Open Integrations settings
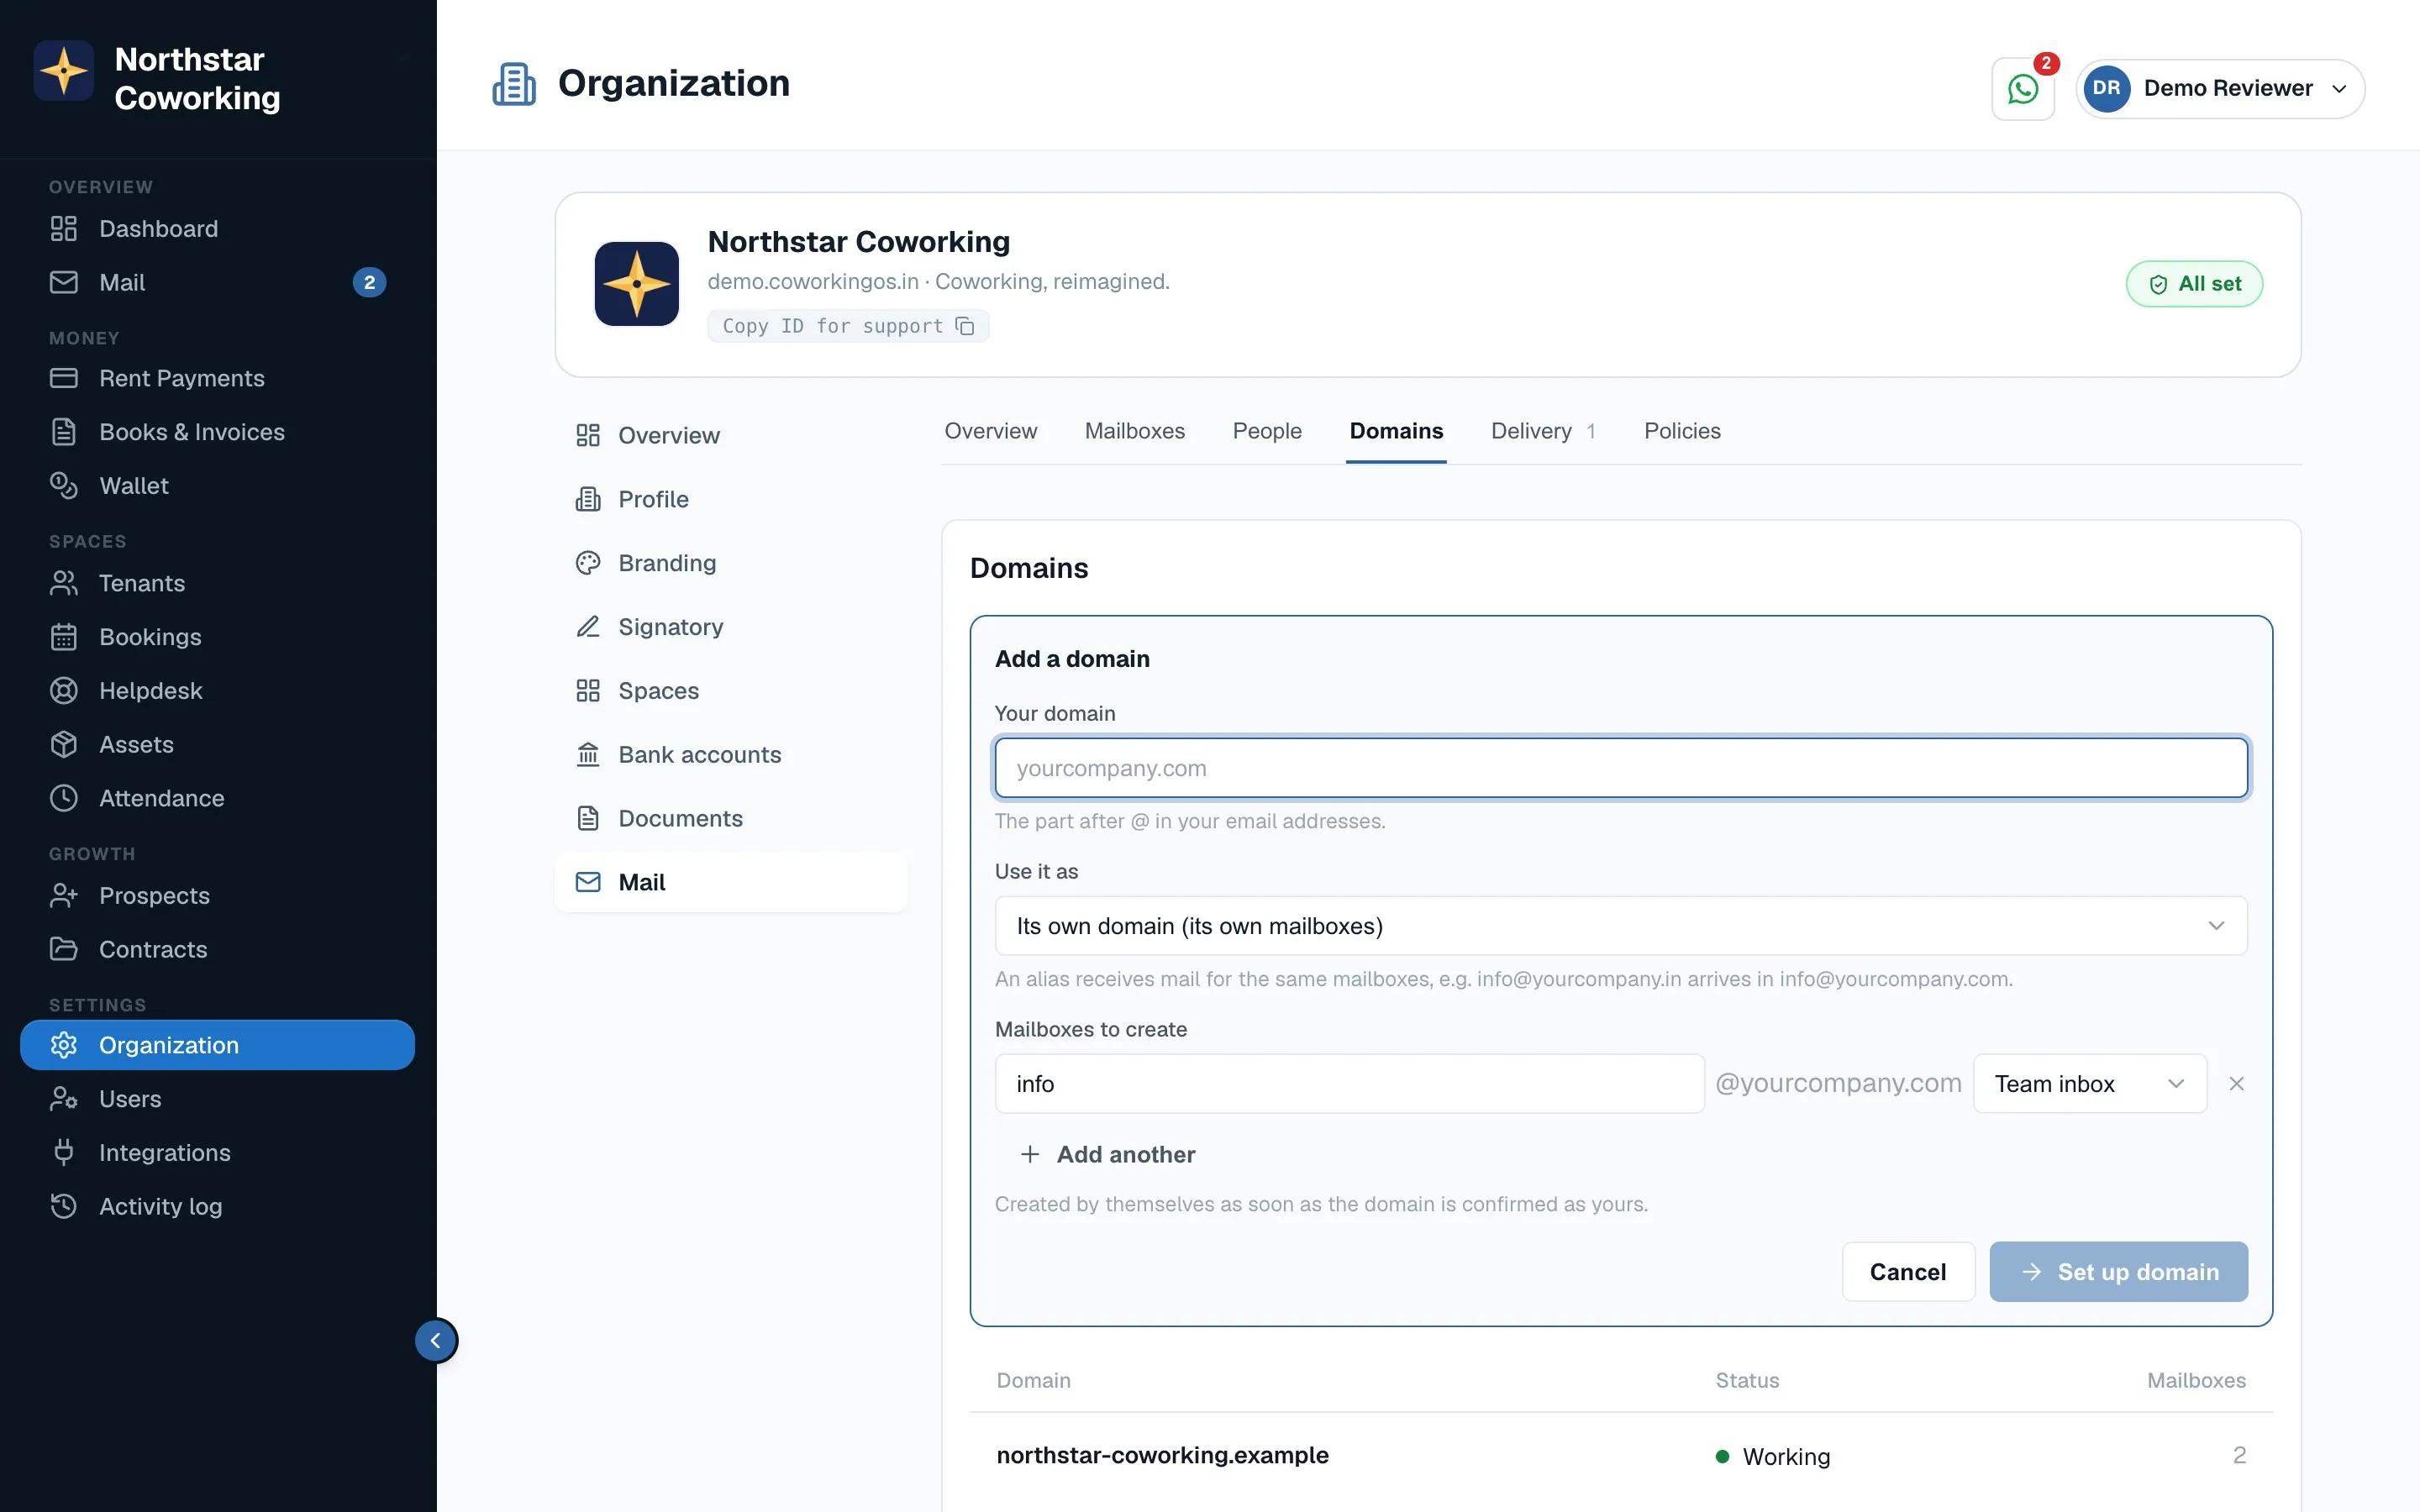Image resolution: width=2420 pixels, height=1512 pixels. [x=217, y=1153]
